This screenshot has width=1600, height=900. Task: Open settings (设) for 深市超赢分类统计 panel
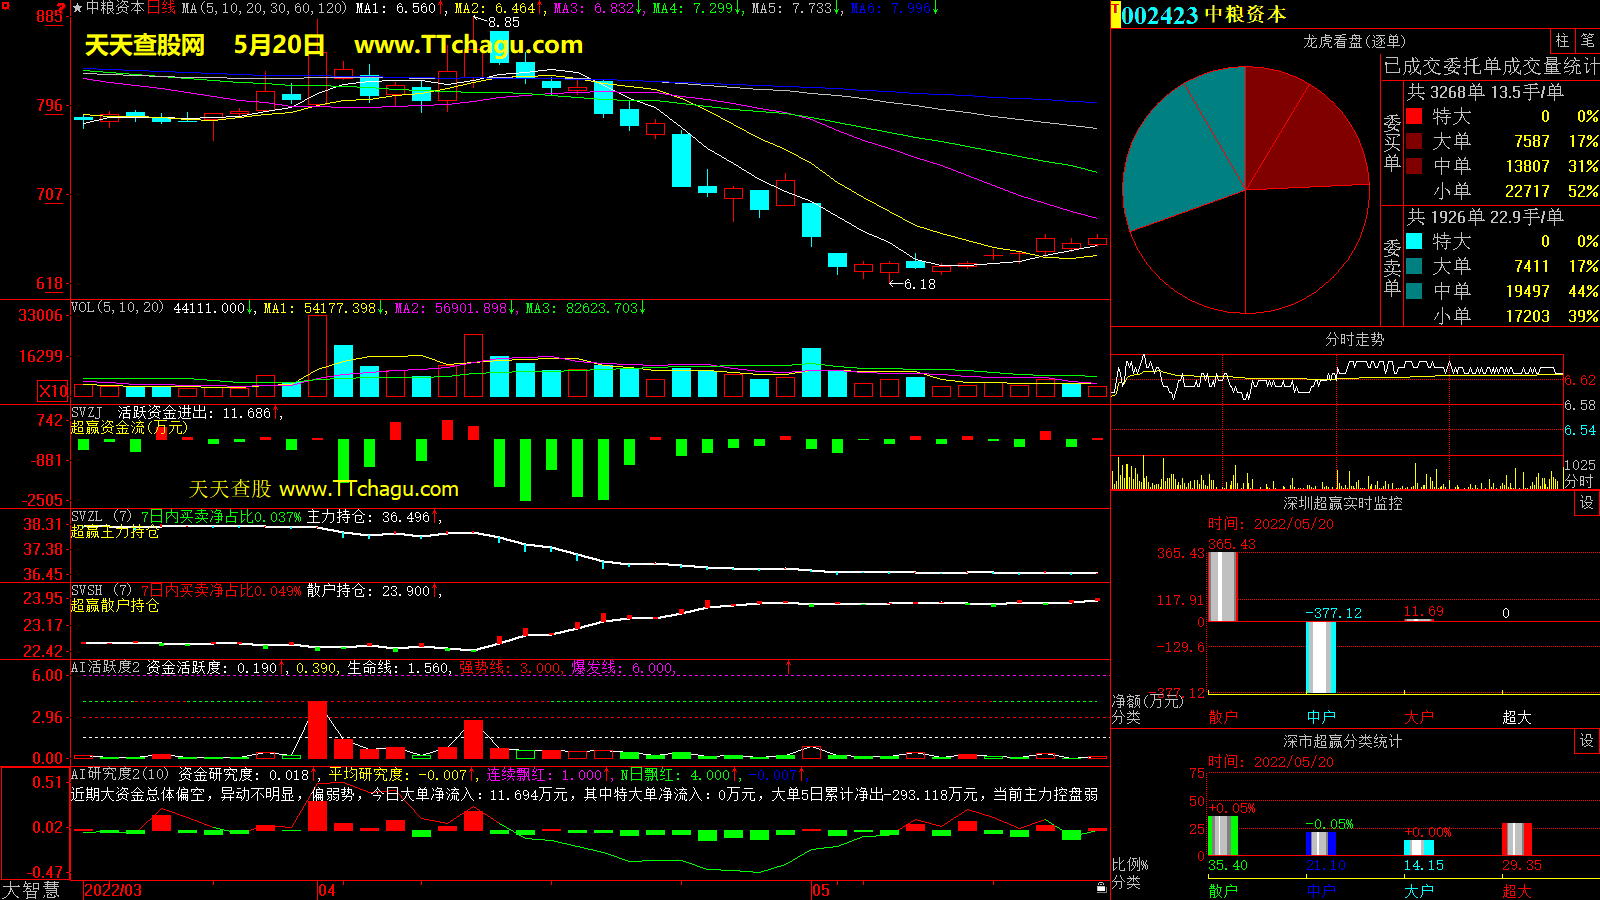pyautogui.click(x=1587, y=741)
